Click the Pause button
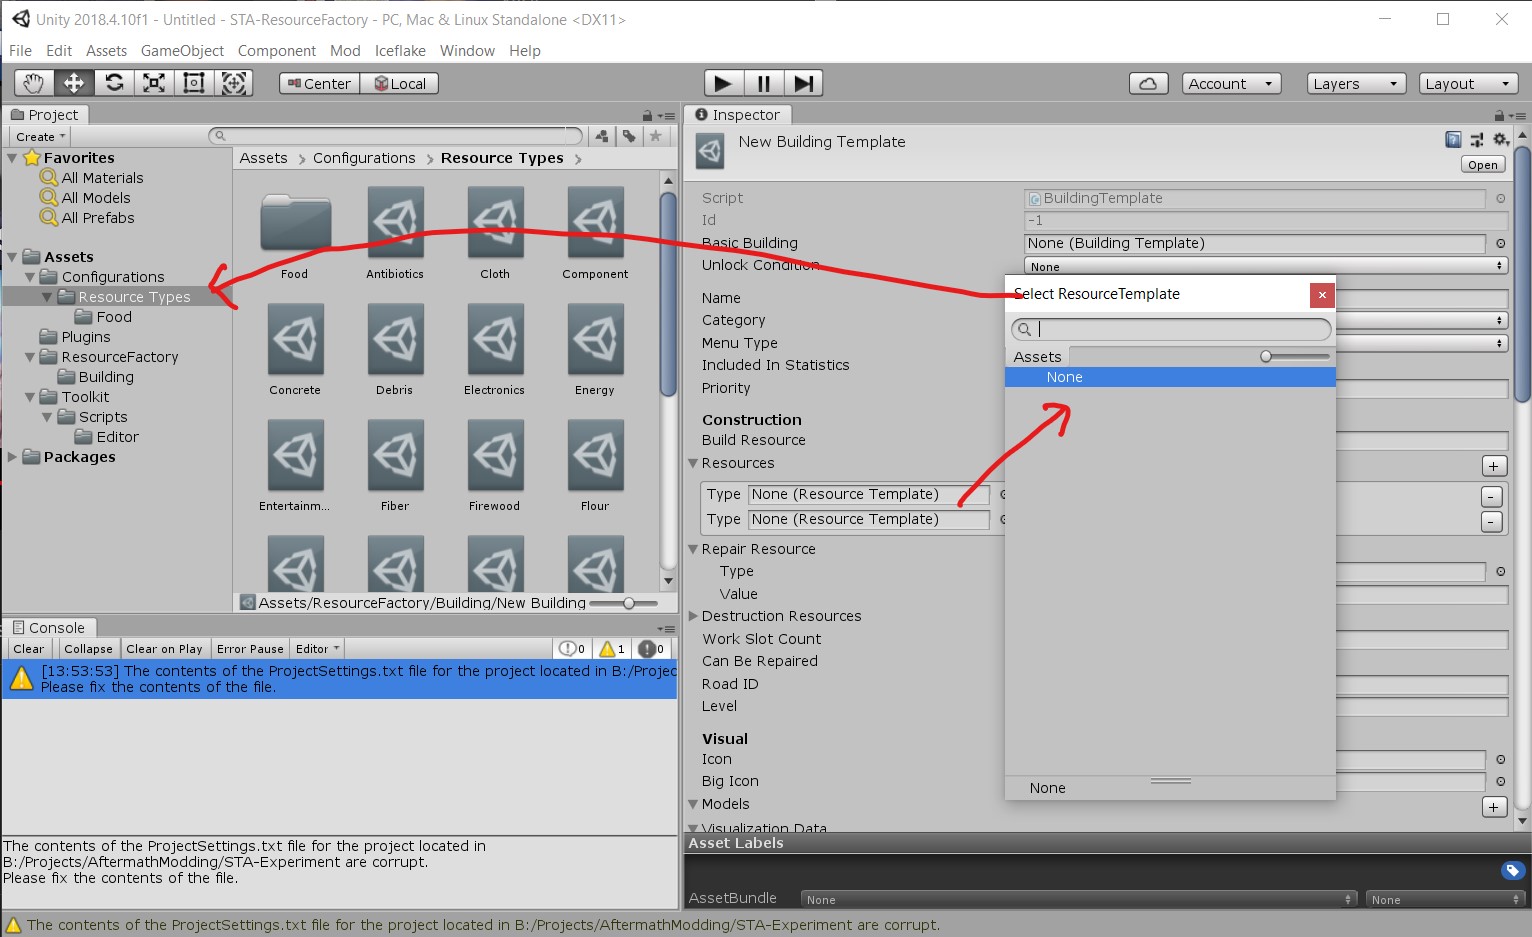Screen dimensions: 1532x937 764,83
